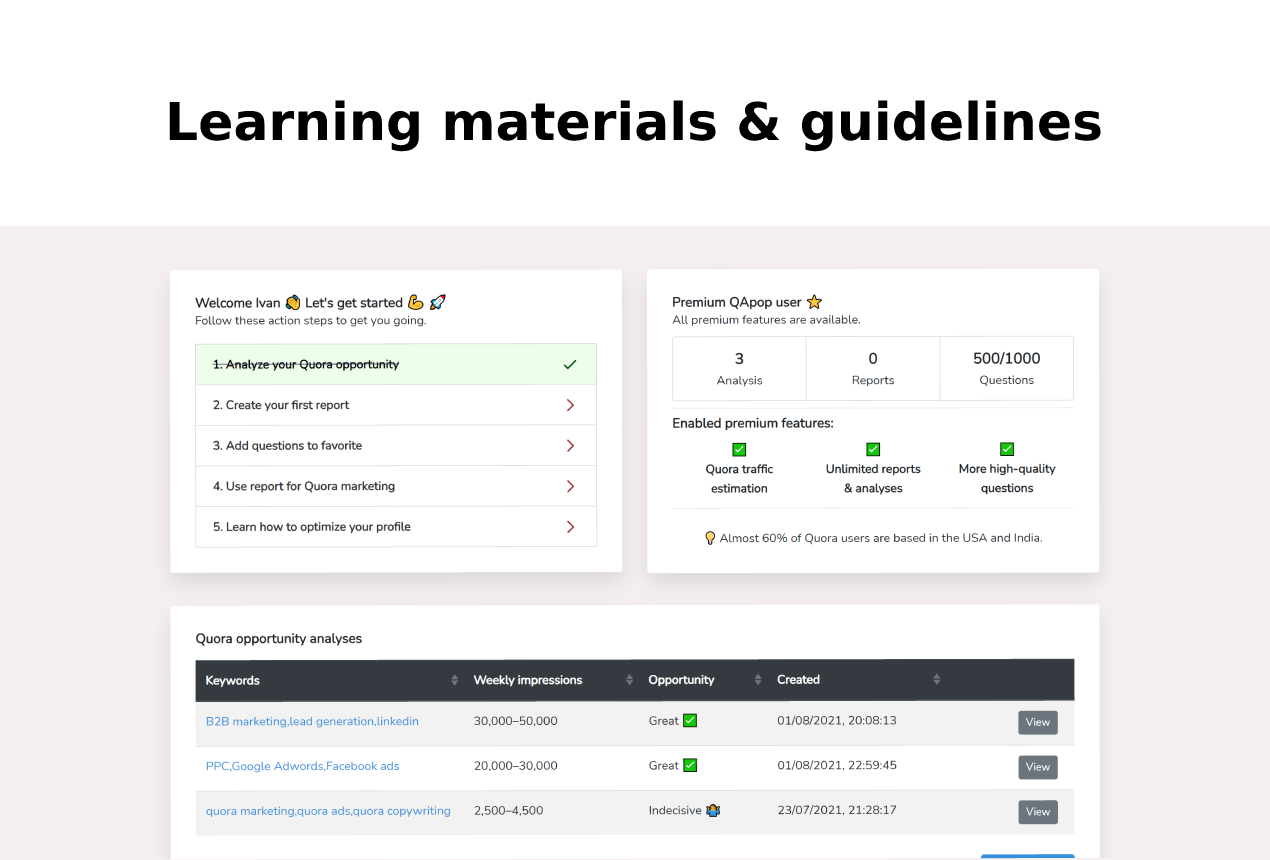Click the rocket emoji in welcome heading
Image resolution: width=1270 pixels, height=860 pixels.
click(x=438, y=301)
